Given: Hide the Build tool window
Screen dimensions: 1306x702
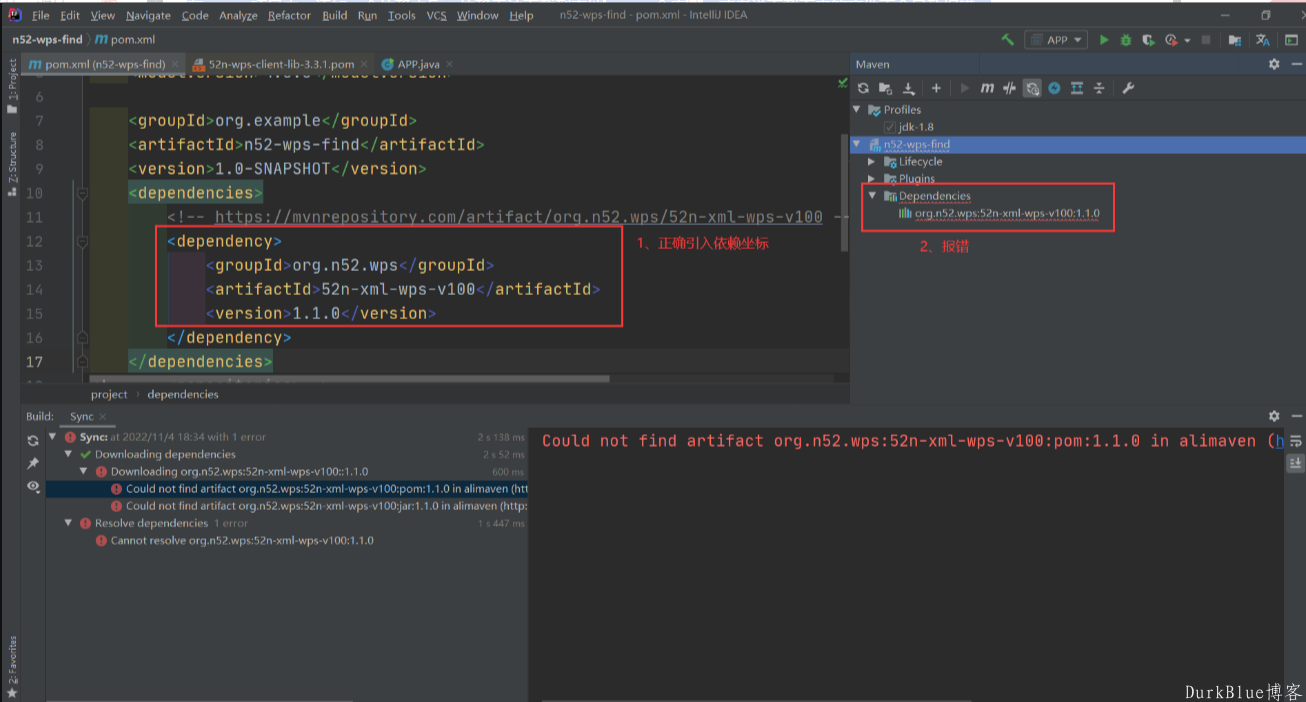Looking at the screenshot, I should pyautogui.click(x=1296, y=416).
